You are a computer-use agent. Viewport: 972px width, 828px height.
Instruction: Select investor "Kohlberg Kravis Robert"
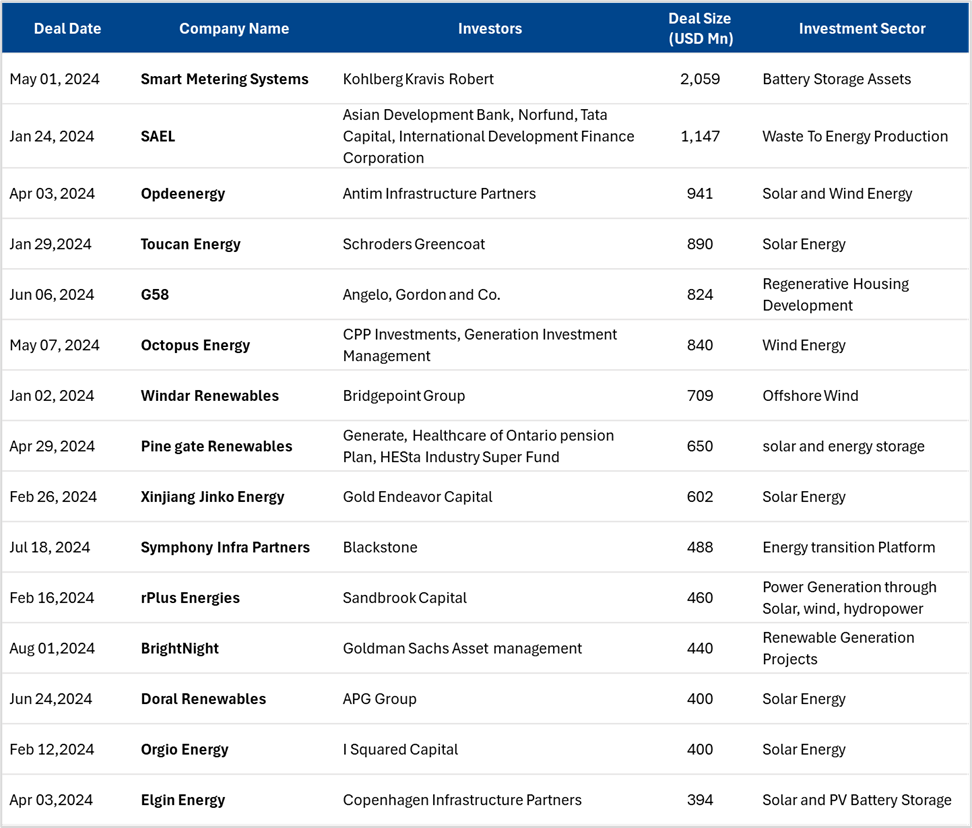418,79
